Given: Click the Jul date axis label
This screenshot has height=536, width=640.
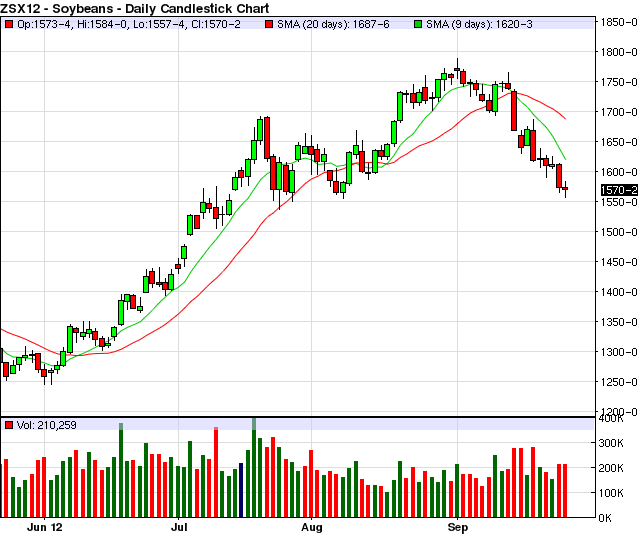Looking at the screenshot, I should (179, 527).
